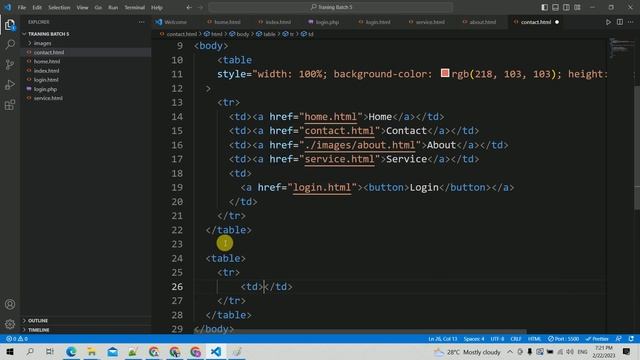Toggle the bottom Panel layout button
Image resolution: width=640 pixels, height=360 pixels.
point(556,7)
